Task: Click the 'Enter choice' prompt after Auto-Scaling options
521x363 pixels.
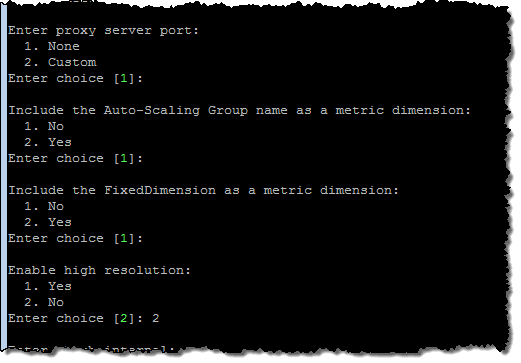Action: pyautogui.click(x=75, y=159)
